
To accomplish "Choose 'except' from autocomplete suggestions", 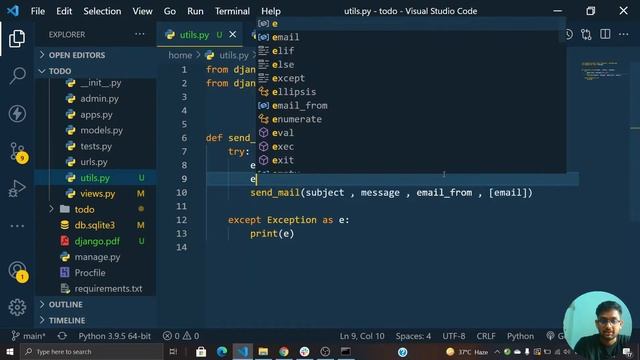I will (411, 78).
